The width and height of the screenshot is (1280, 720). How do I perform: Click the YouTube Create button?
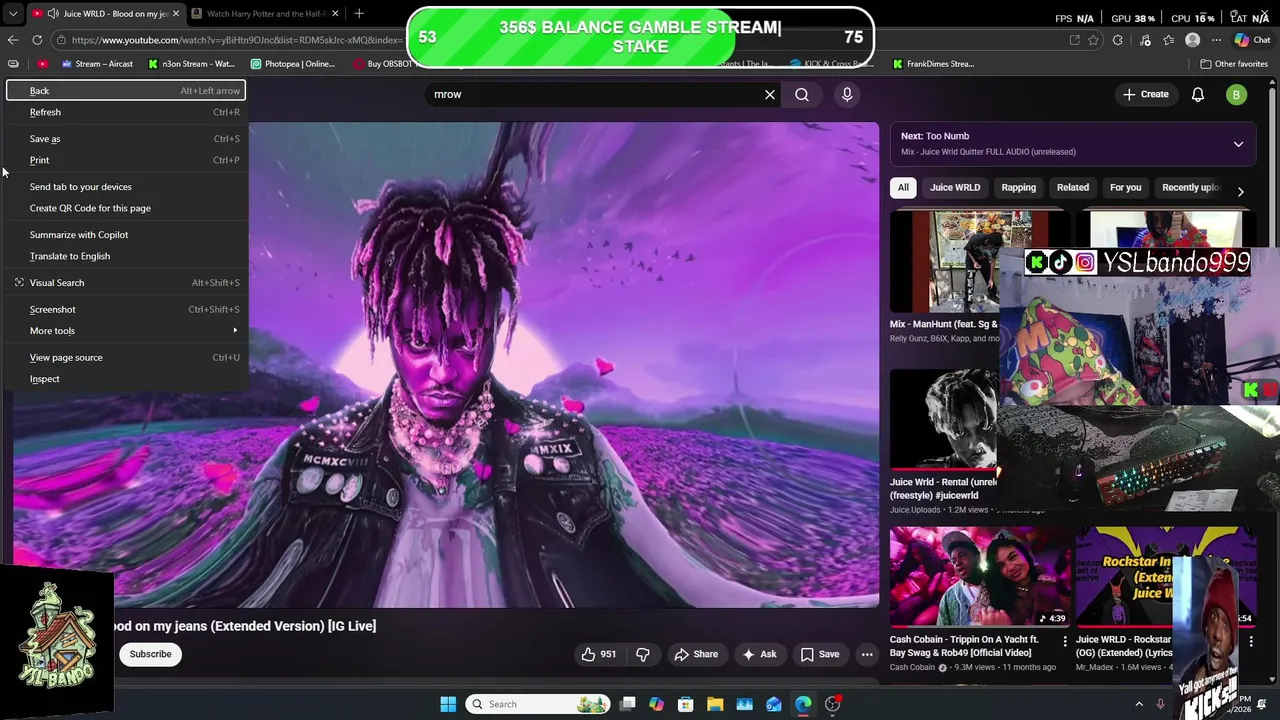click(x=1145, y=94)
